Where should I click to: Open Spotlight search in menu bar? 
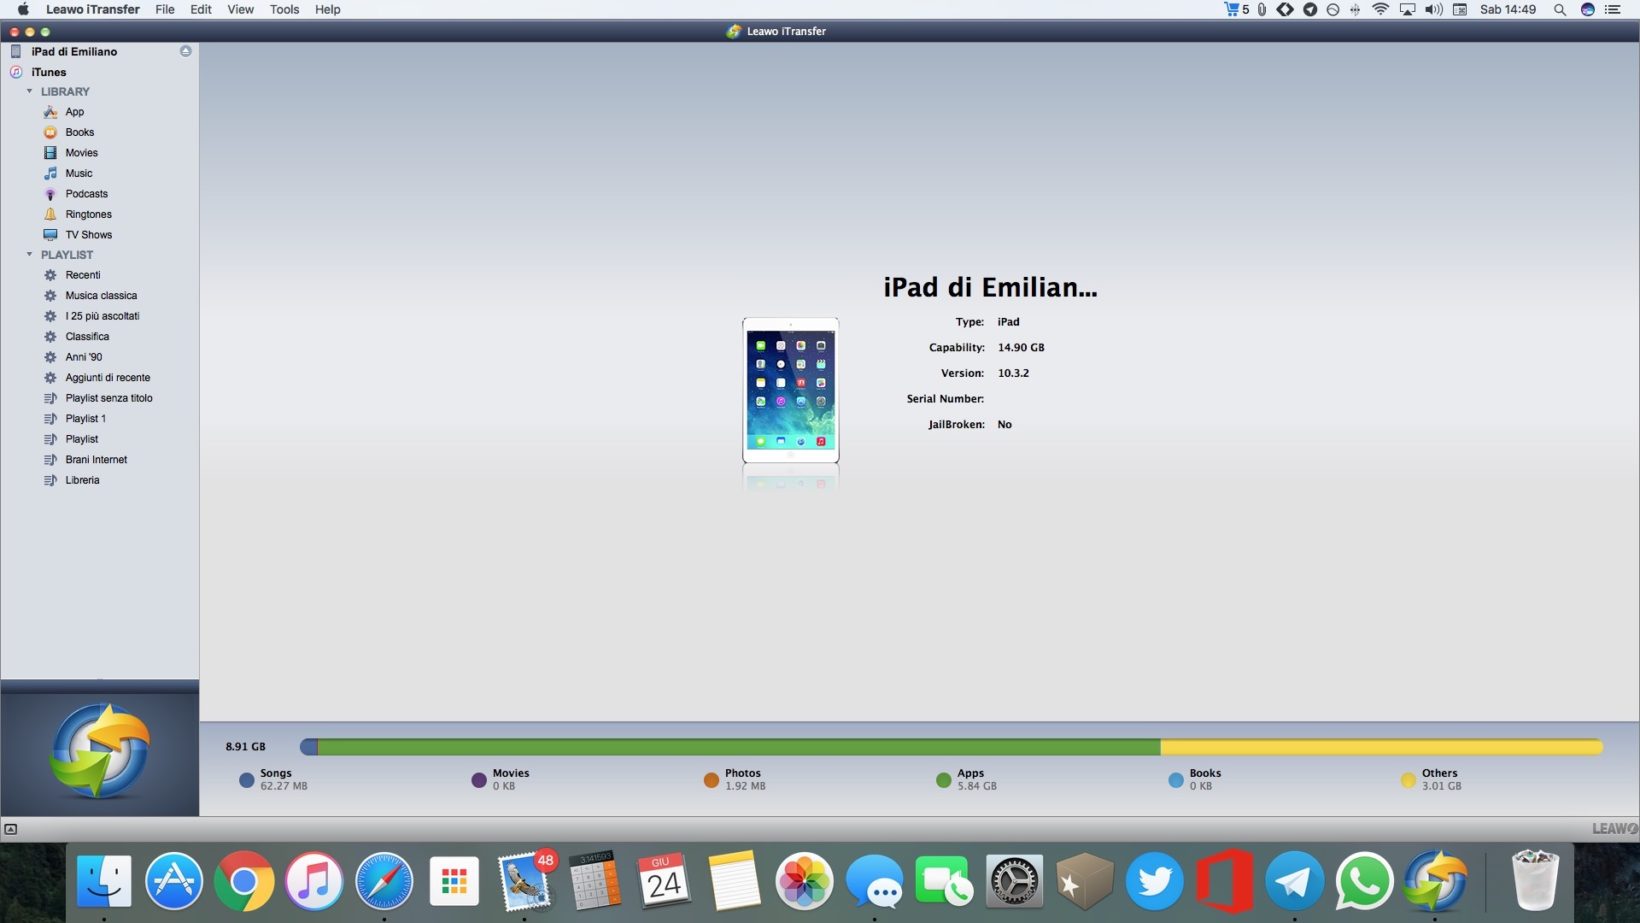[1559, 9]
